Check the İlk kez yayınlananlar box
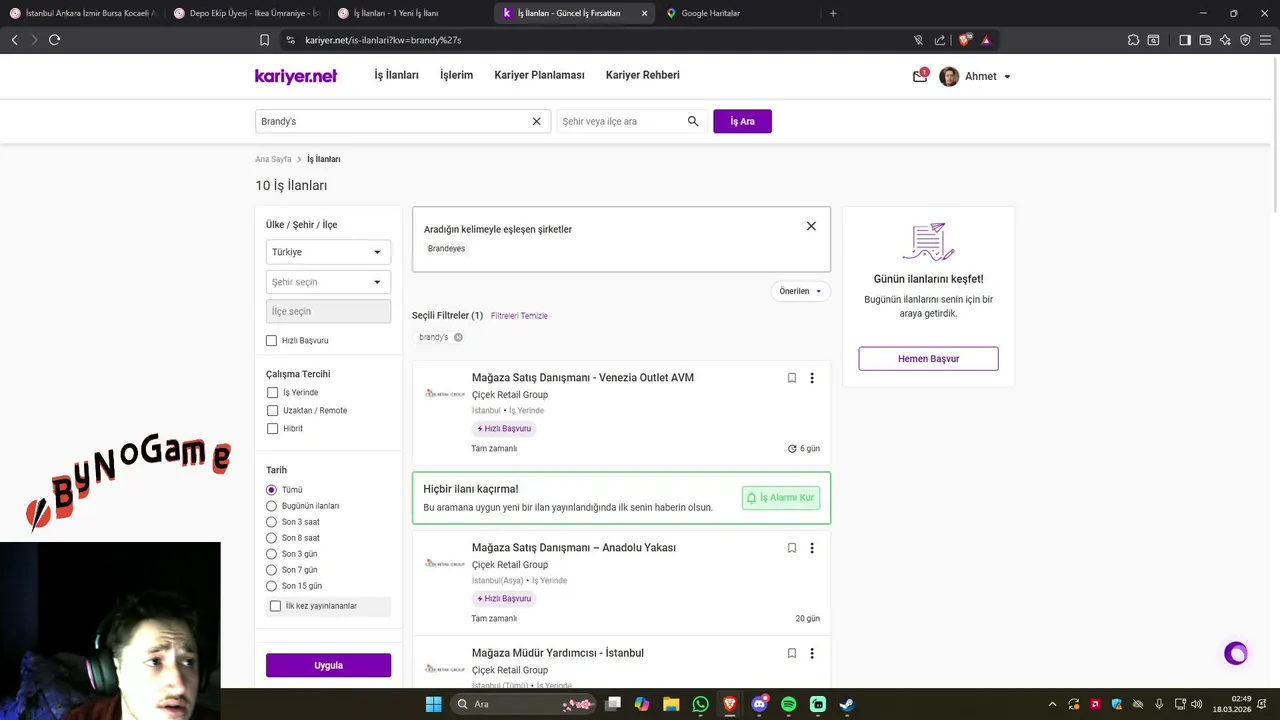 [x=275, y=606]
